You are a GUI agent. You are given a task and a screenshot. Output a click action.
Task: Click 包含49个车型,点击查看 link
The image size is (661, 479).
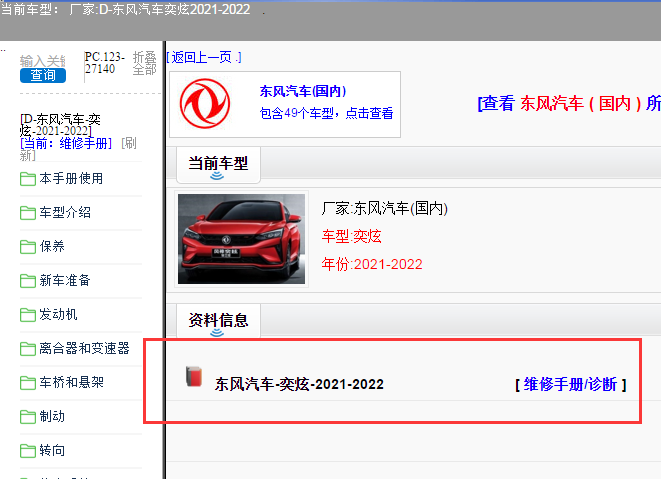326,113
